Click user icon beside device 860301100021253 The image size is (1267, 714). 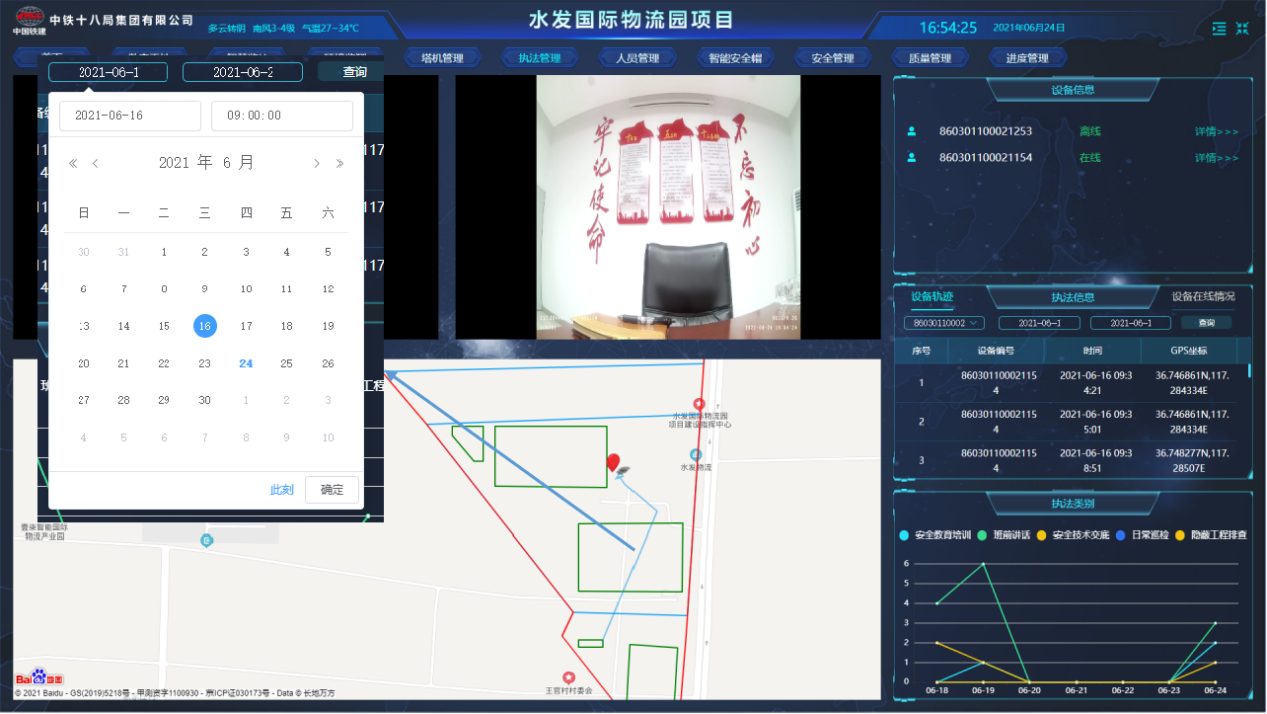pyautogui.click(x=911, y=131)
